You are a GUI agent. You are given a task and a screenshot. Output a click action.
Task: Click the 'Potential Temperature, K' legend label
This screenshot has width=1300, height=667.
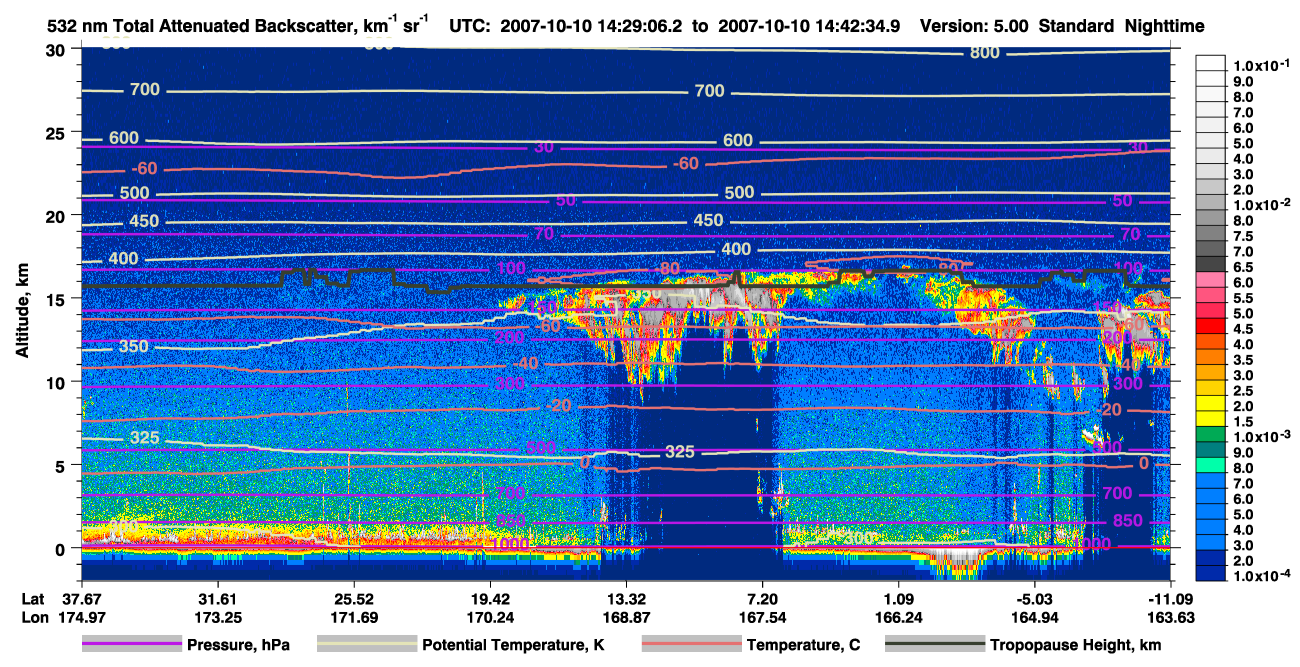click(513, 646)
